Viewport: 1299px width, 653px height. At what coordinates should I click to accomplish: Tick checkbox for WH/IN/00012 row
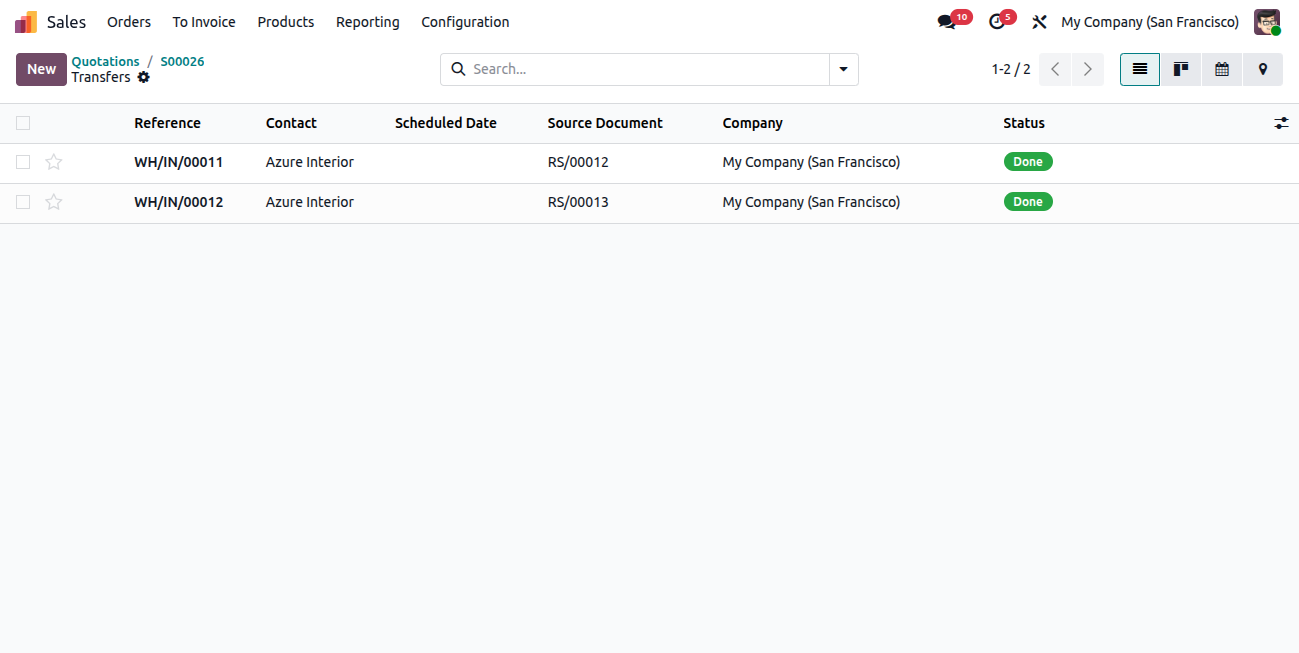click(23, 202)
